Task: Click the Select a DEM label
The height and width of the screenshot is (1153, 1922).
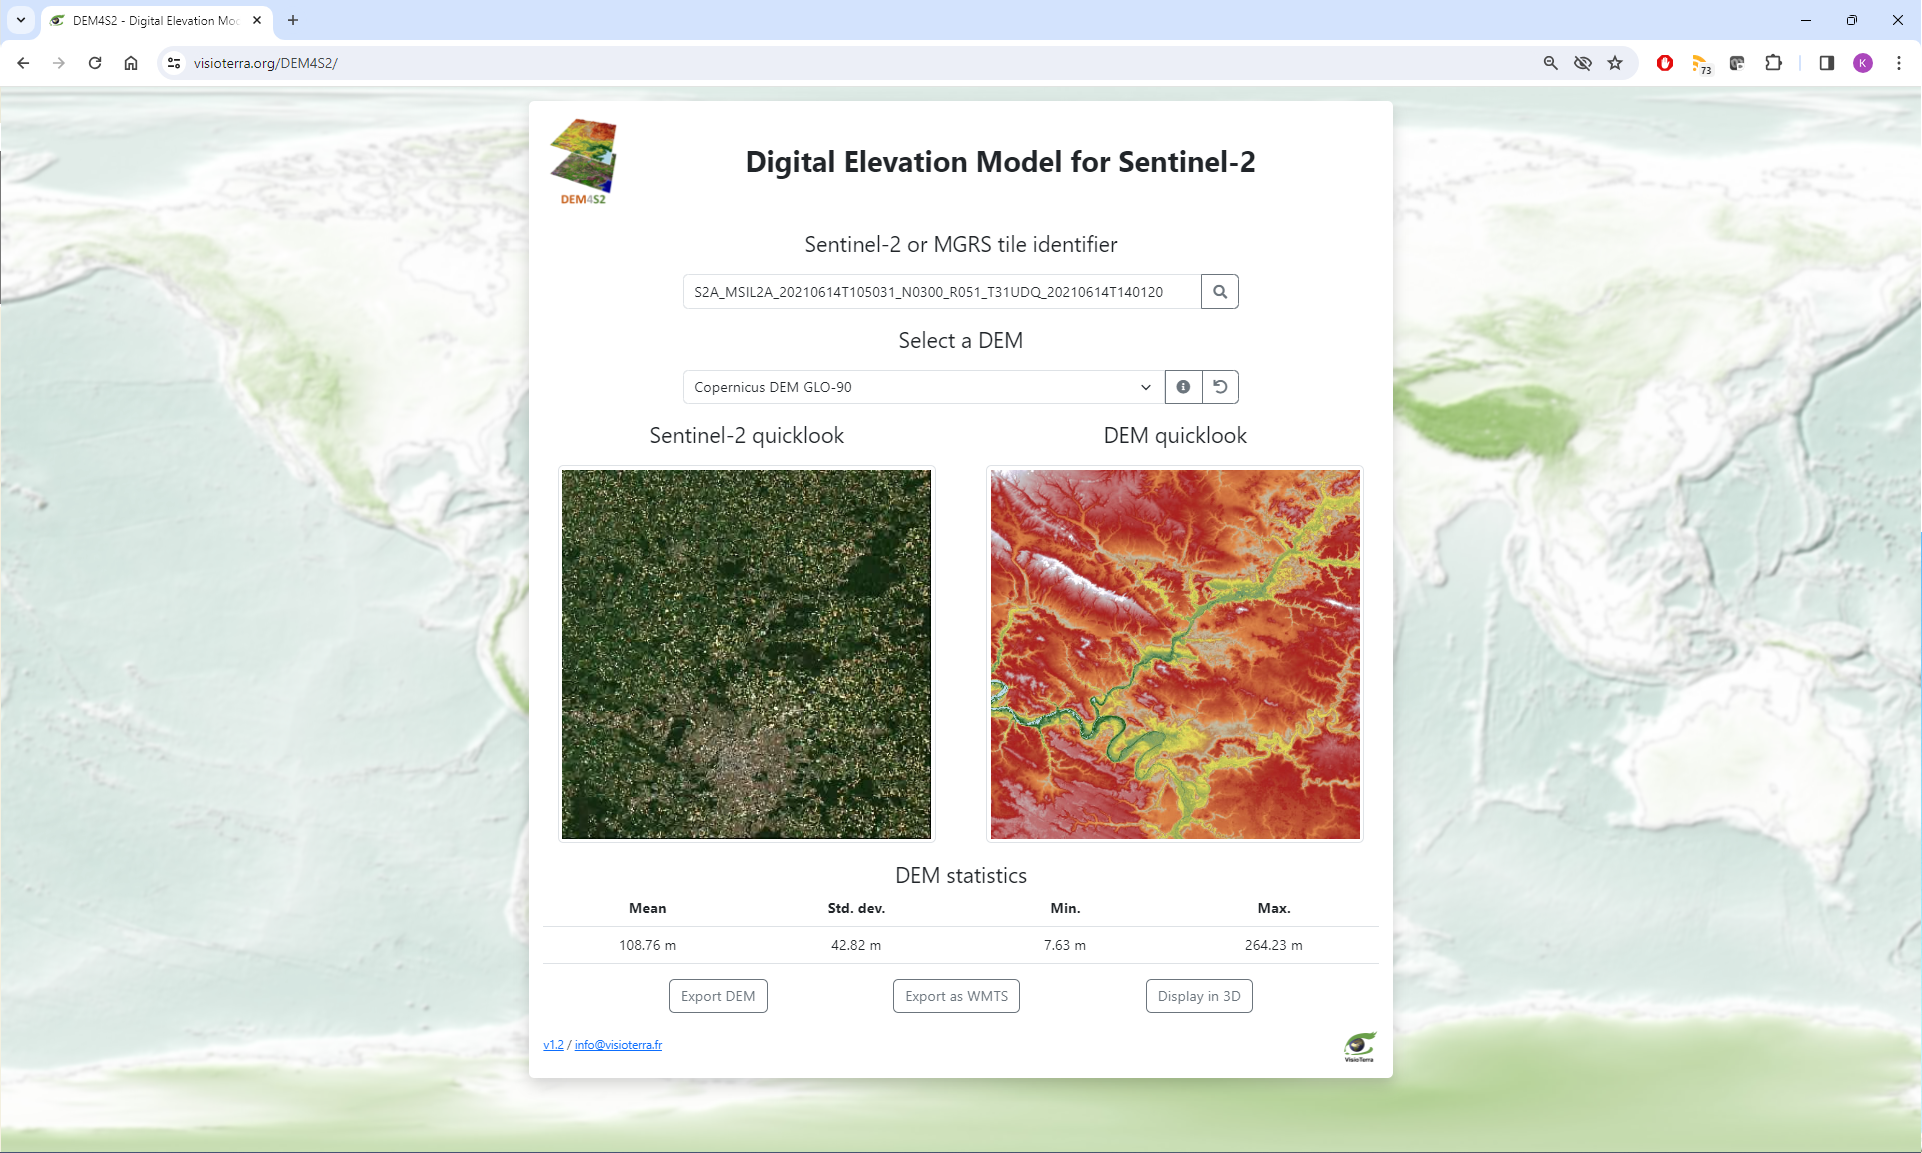Action: tap(960, 340)
